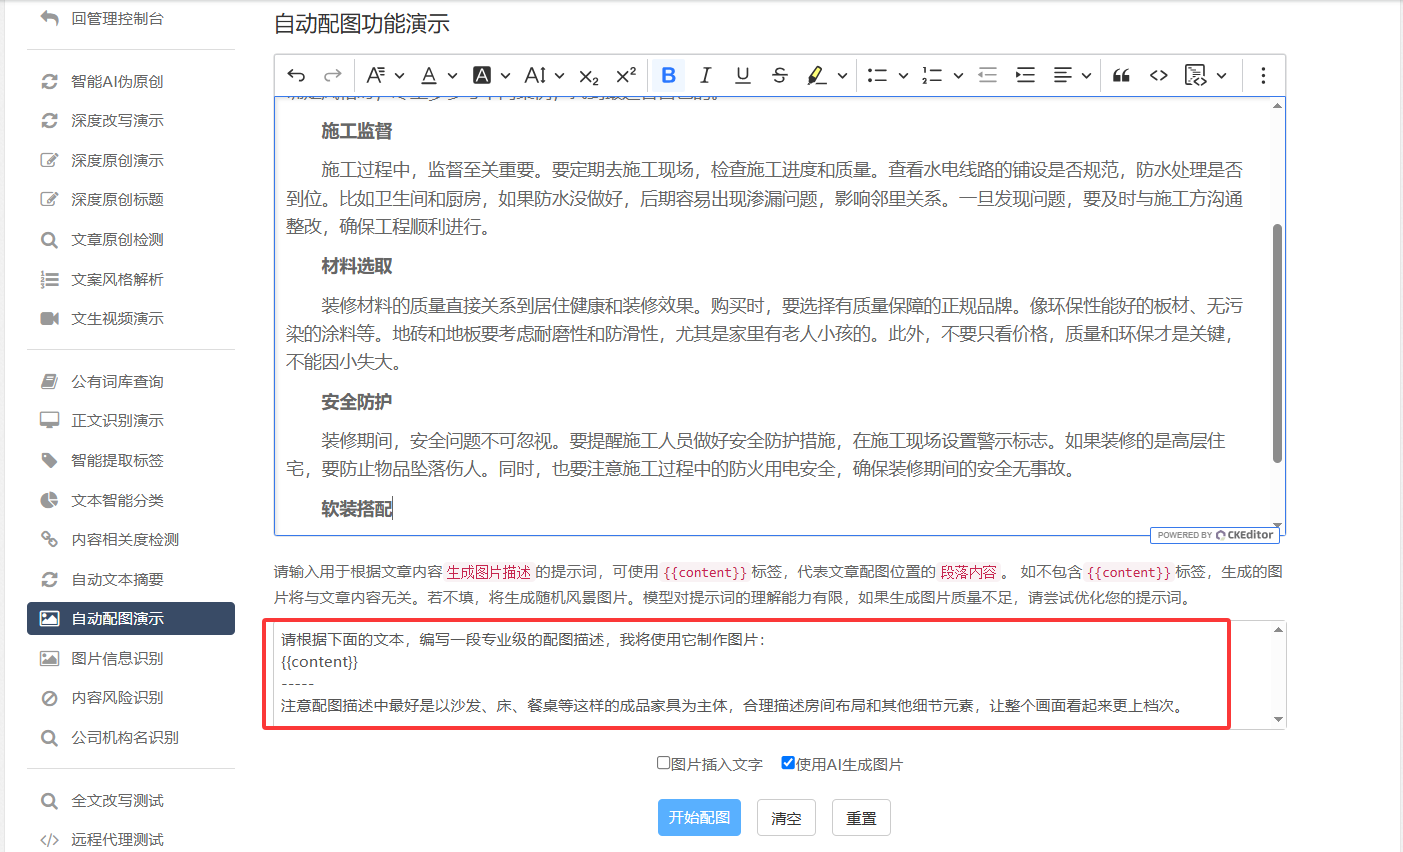Increase indent of the paragraph
This screenshot has width=1403, height=852.
(x=1025, y=75)
